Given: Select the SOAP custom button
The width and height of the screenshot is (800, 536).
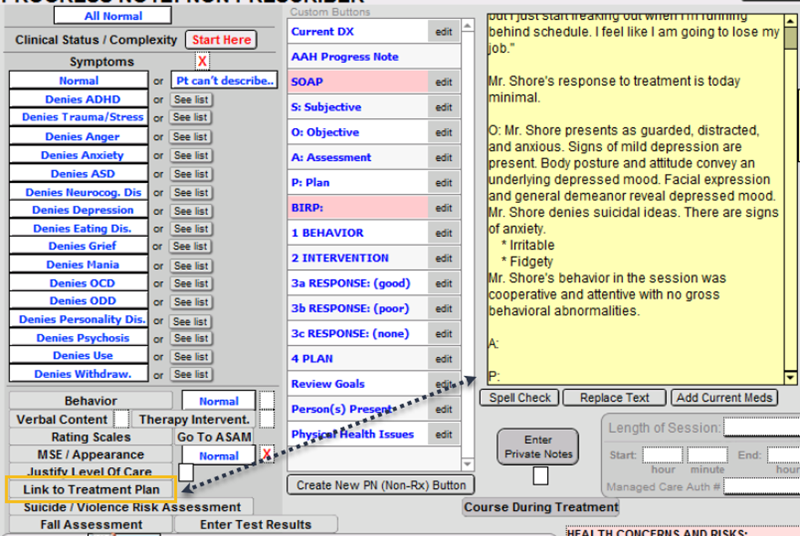Looking at the screenshot, I should click(x=357, y=82).
